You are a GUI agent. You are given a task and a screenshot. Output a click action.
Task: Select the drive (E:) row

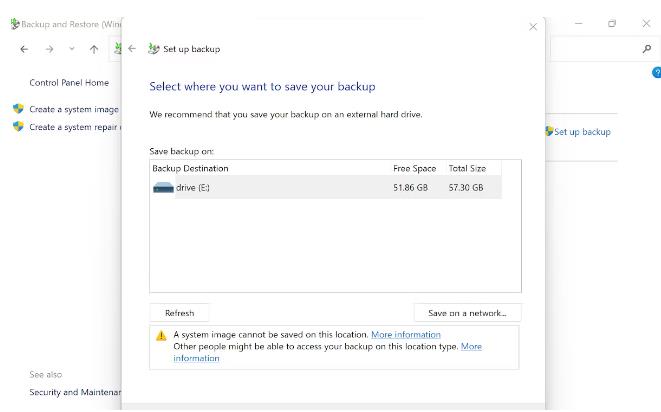click(326, 187)
